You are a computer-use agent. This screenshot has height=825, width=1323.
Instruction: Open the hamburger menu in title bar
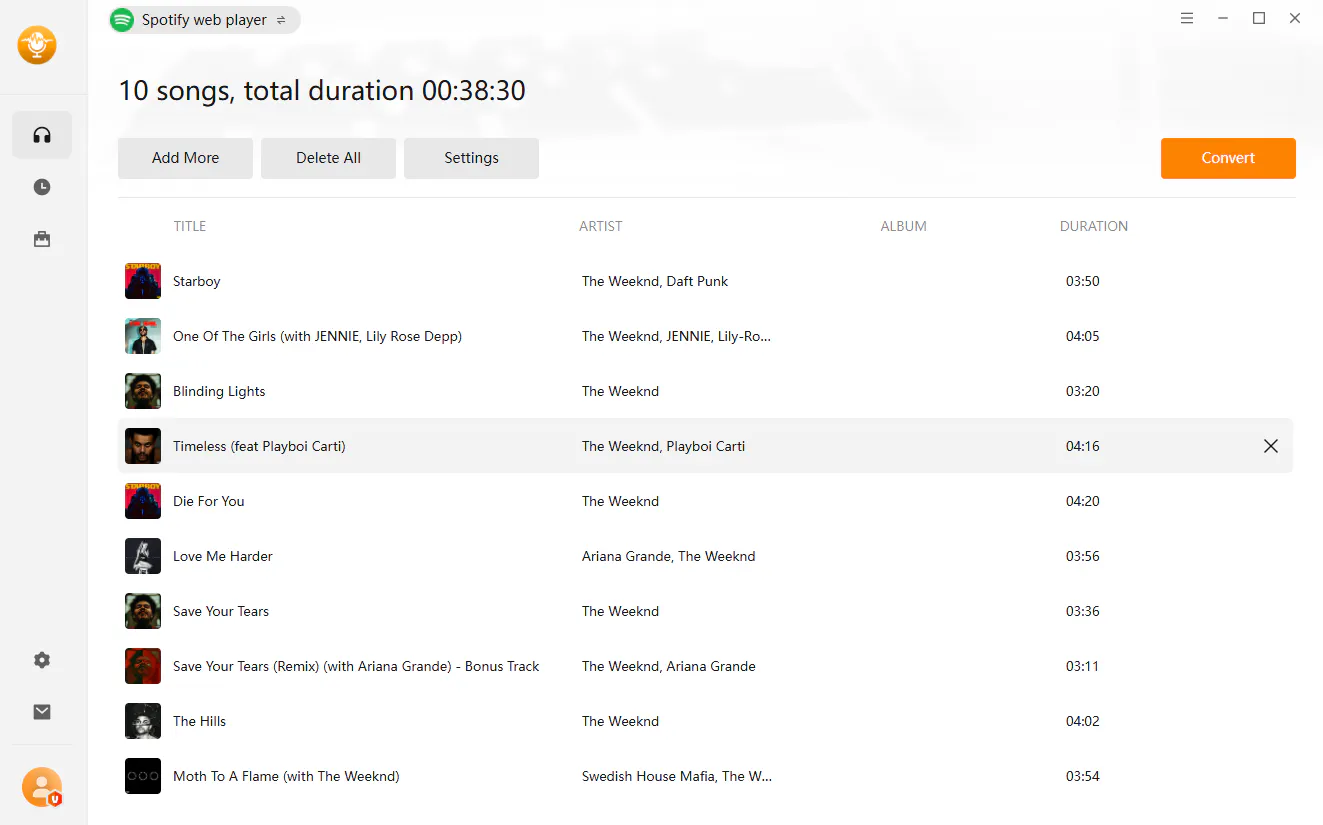point(1187,18)
